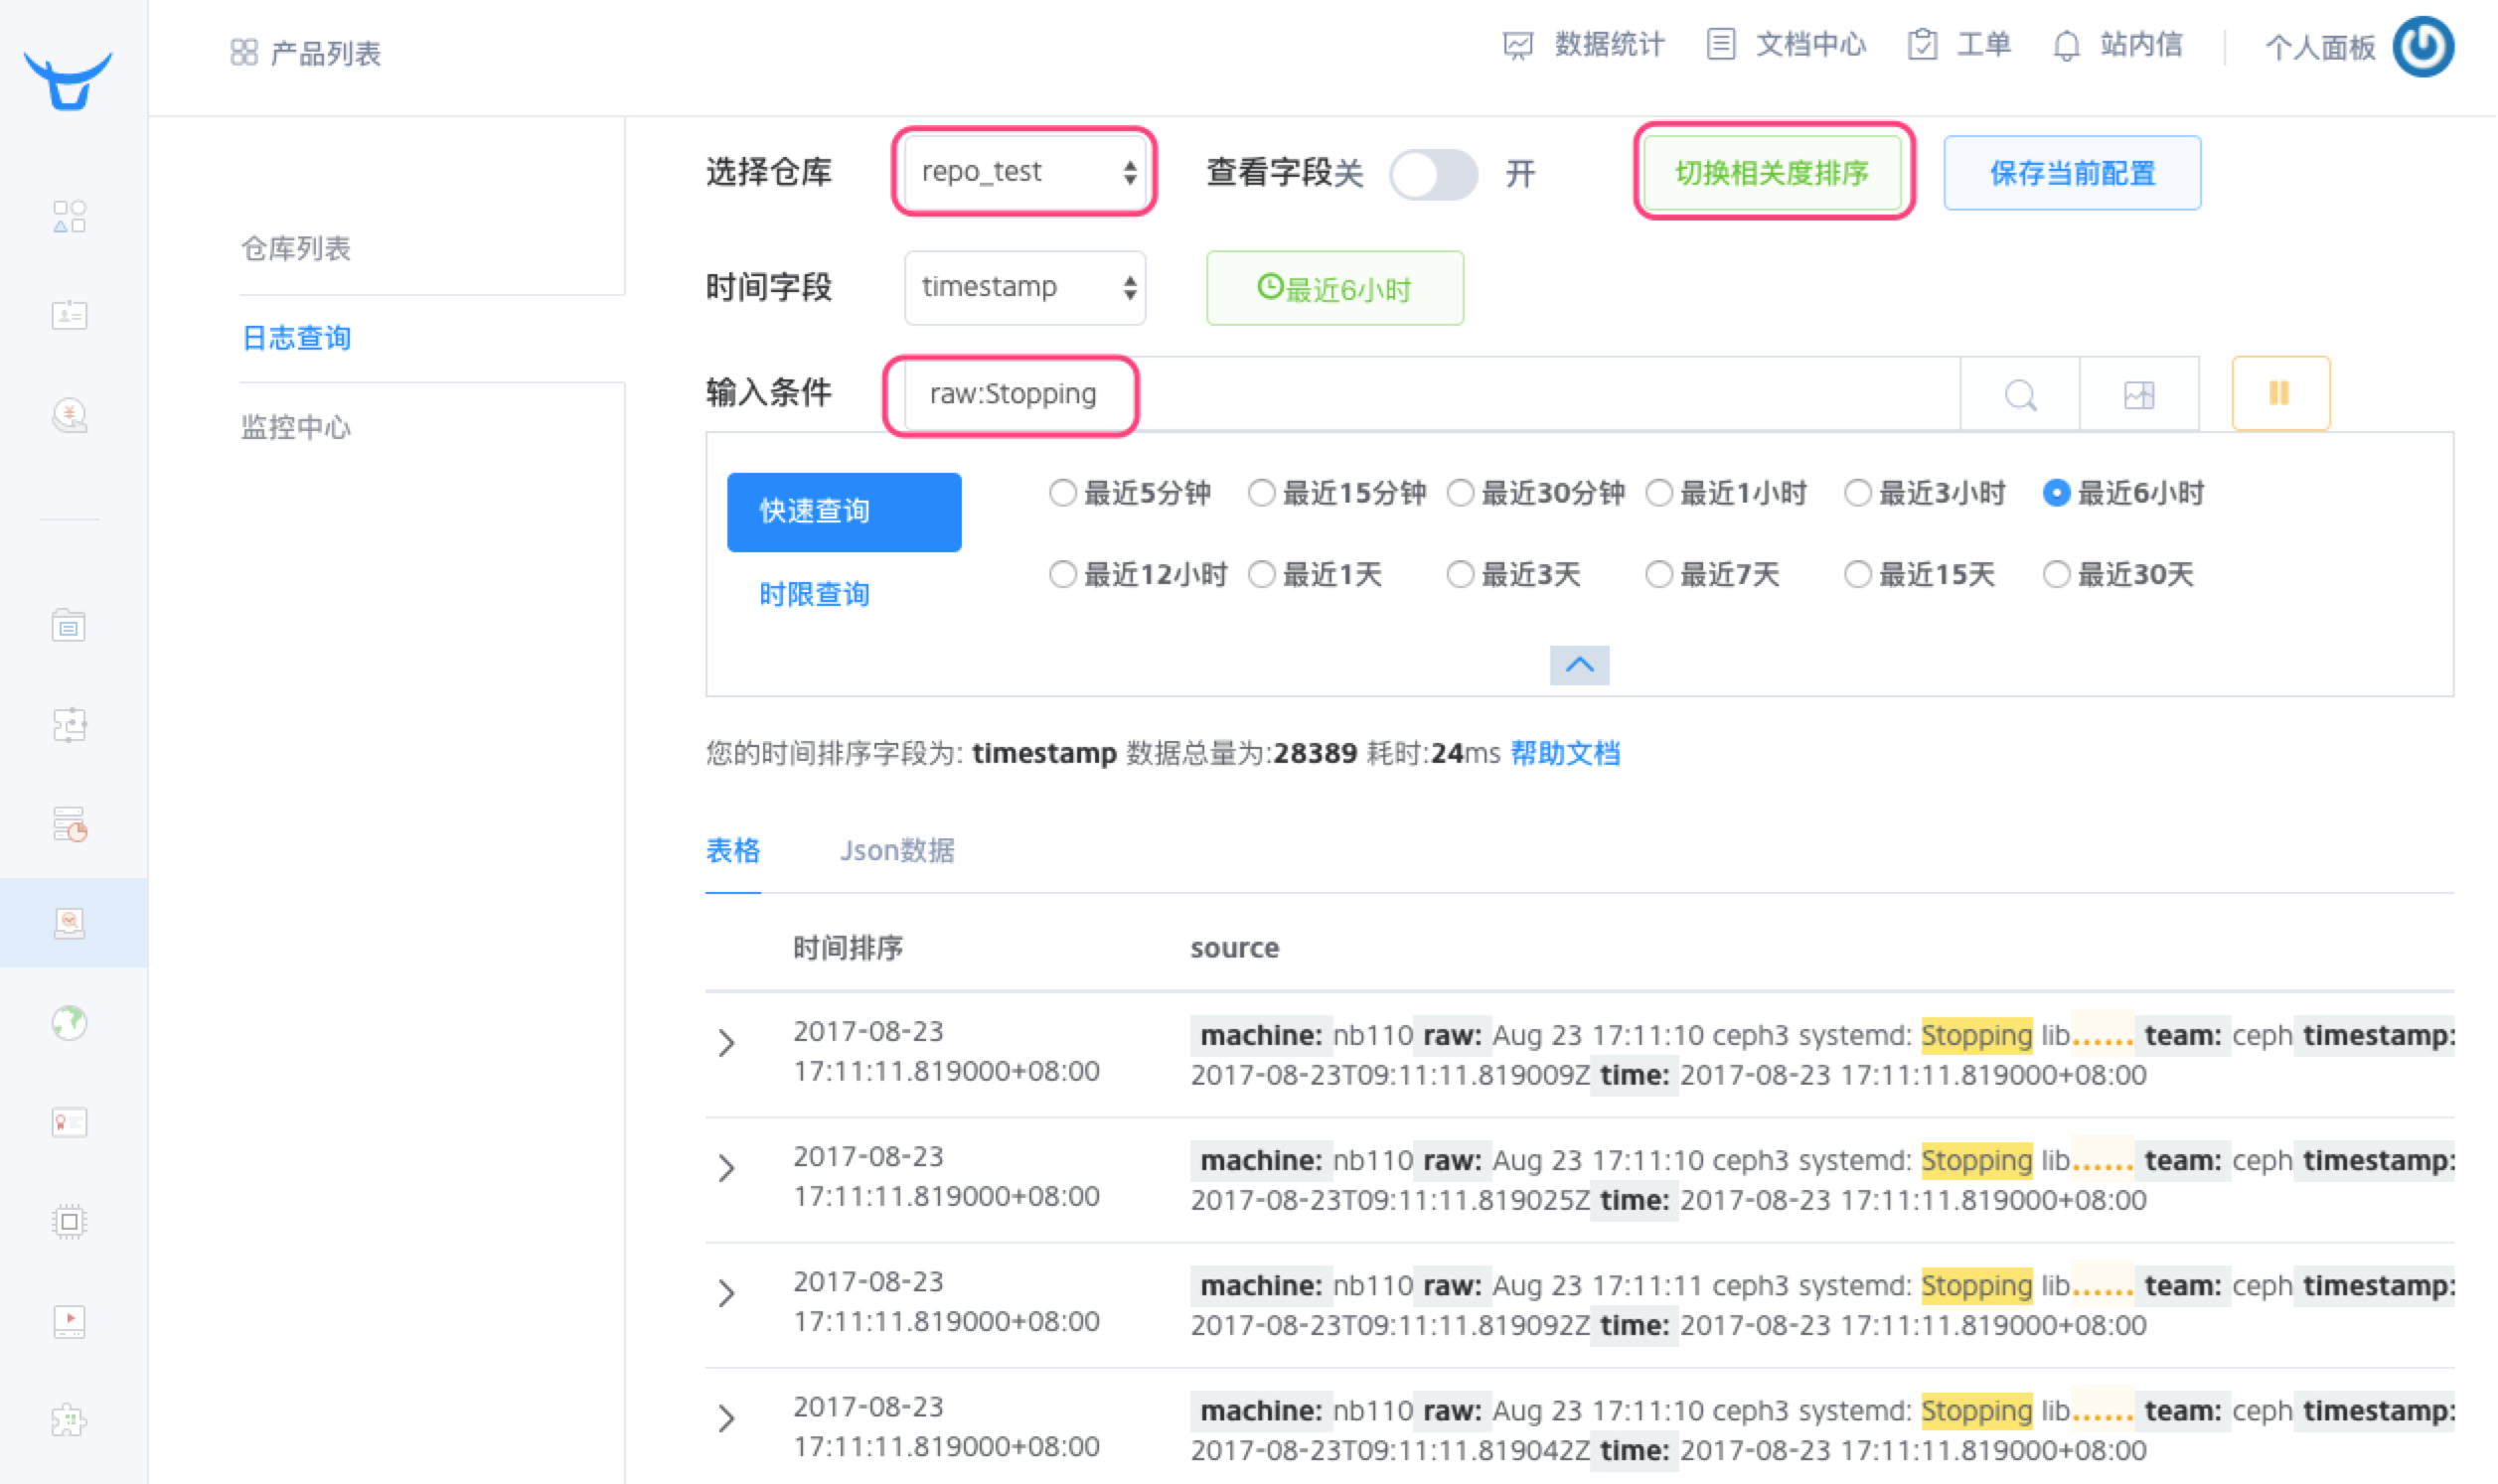Select the 快速查询 mode tab
This screenshot has width=2498, height=1484.
tap(844, 512)
